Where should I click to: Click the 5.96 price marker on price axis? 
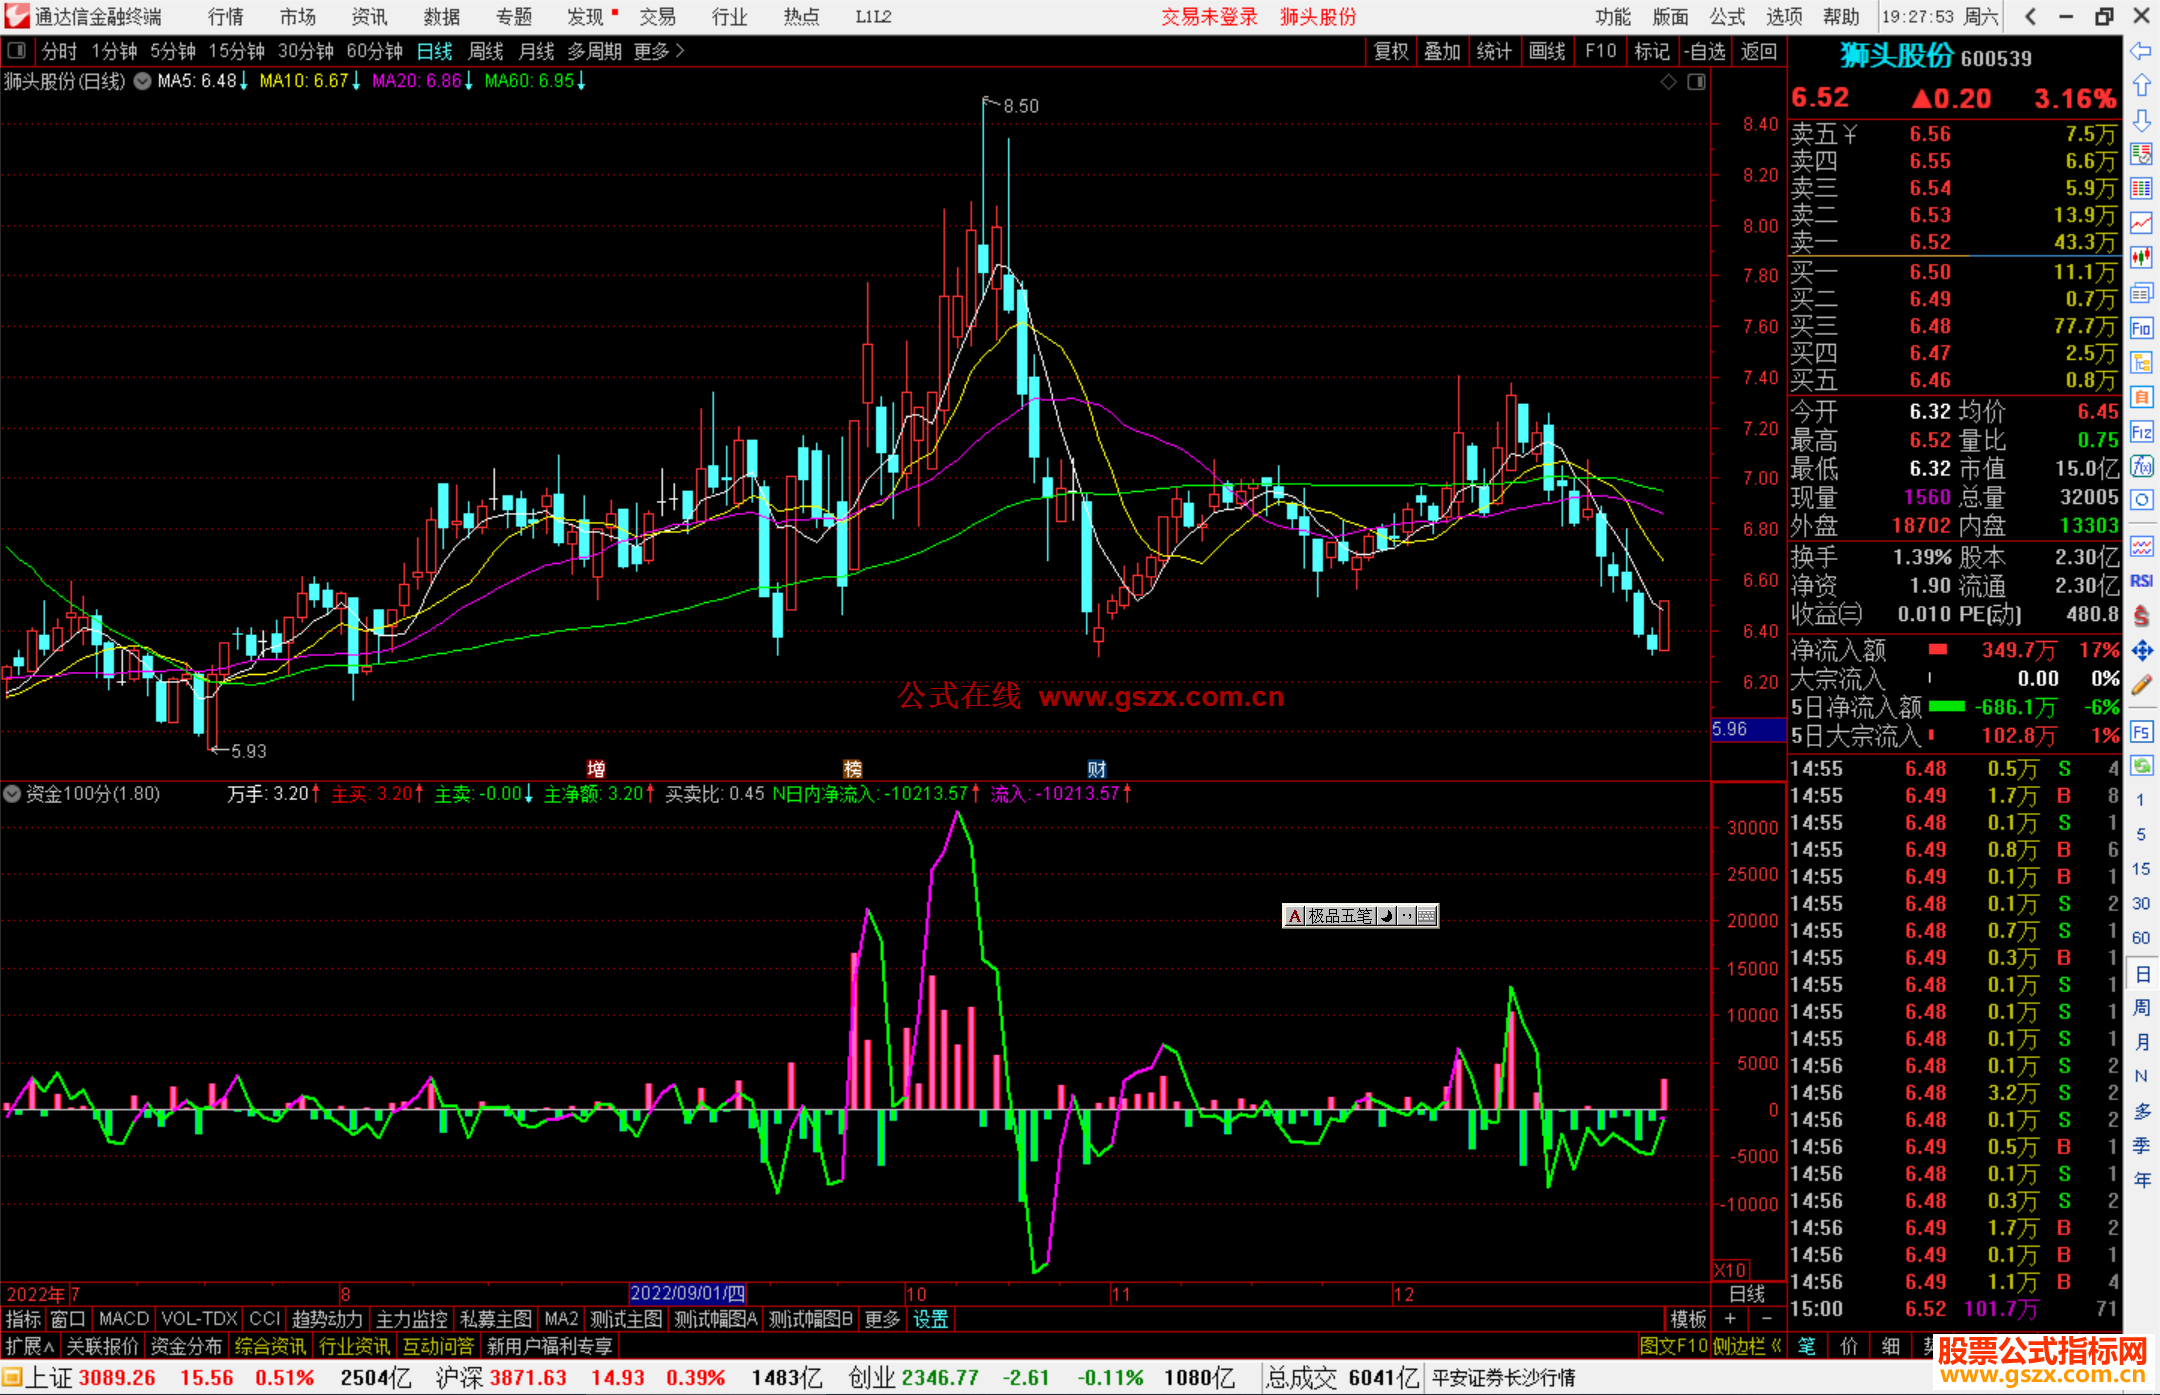(1748, 730)
